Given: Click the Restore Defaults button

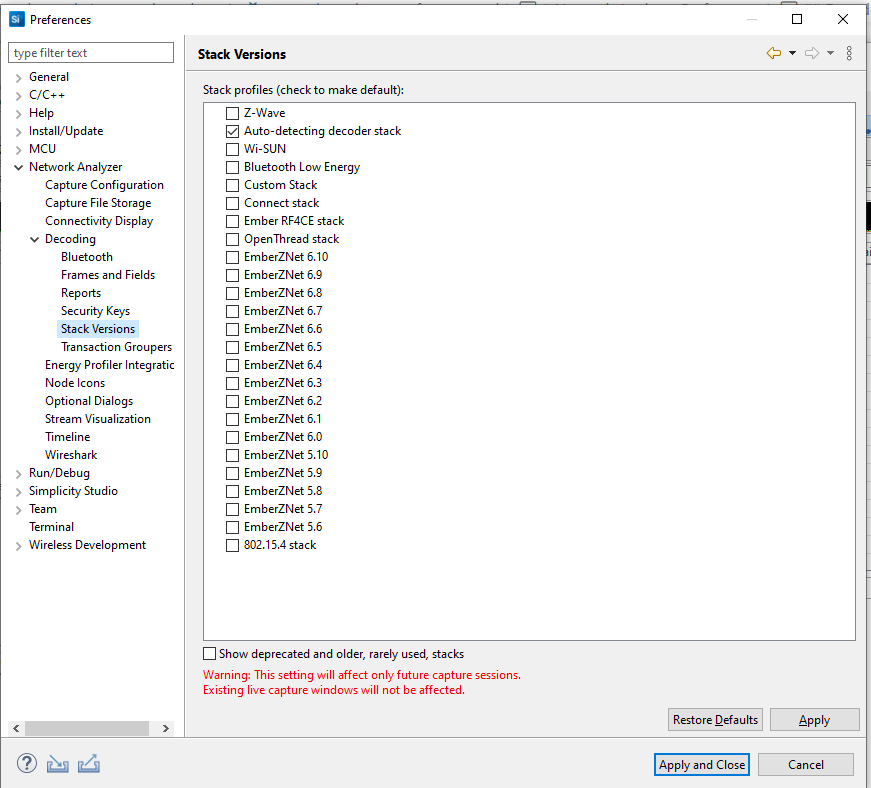Looking at the screenshot, I should (x=715, y=720).
